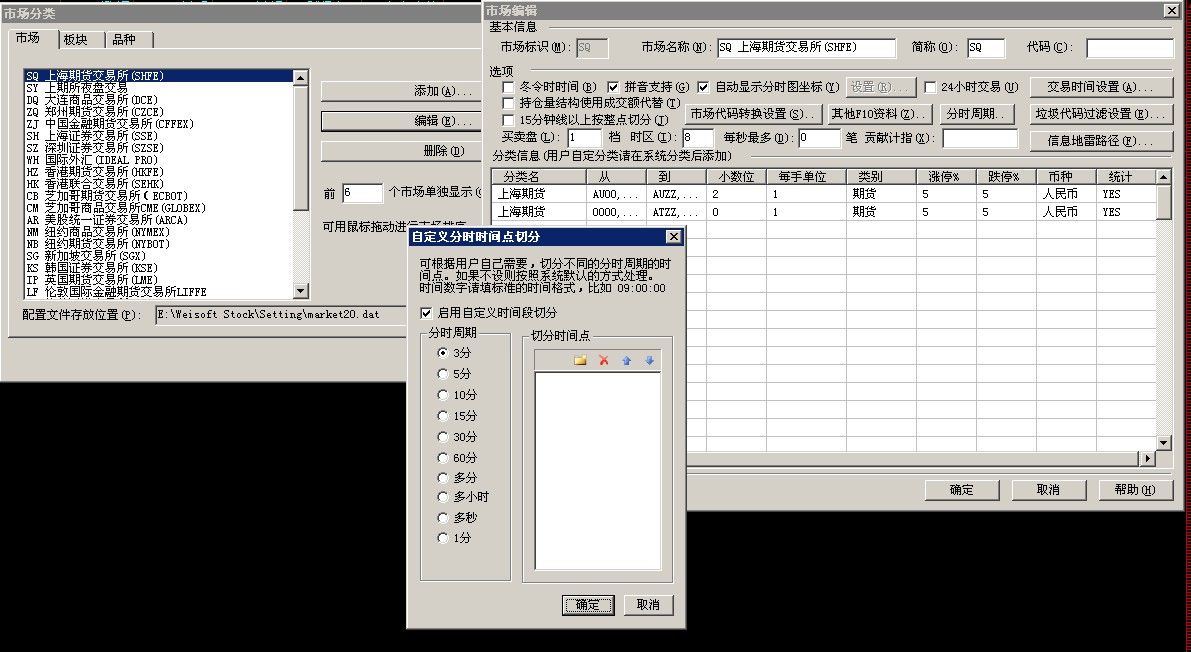
Task: Click the red X delete time point icon
Action: point(604,360)
